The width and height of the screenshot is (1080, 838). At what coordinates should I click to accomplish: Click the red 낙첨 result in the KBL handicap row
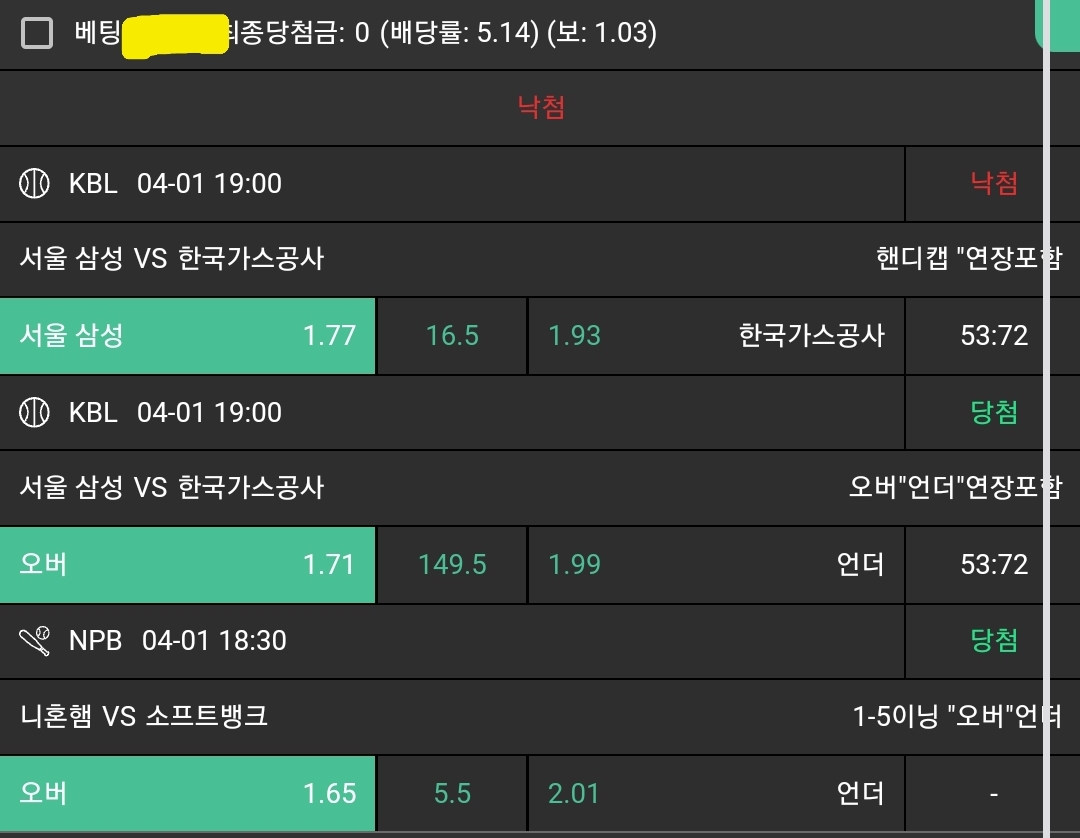pos(994,184)
